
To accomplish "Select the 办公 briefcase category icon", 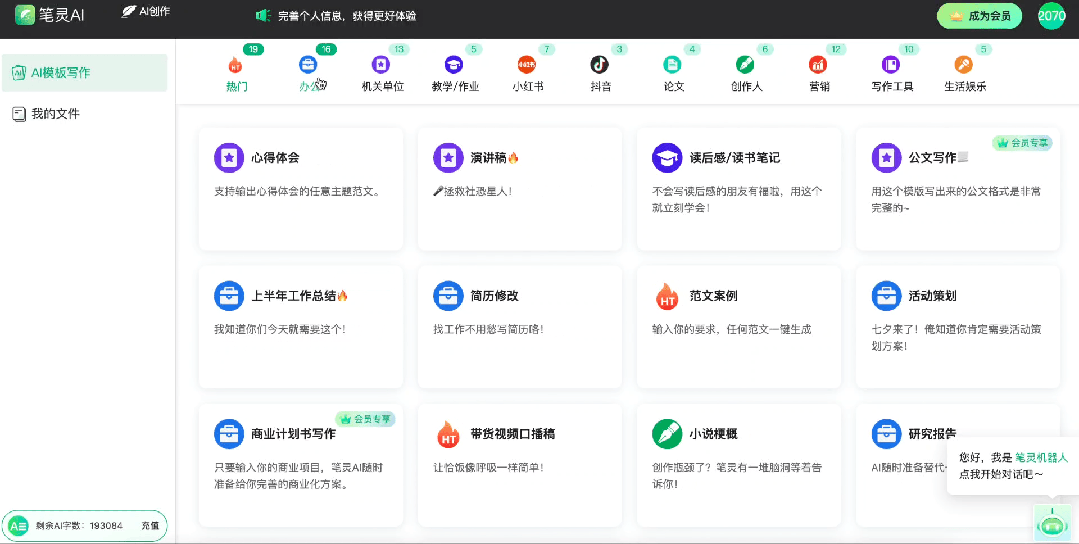I will [308, 65].
